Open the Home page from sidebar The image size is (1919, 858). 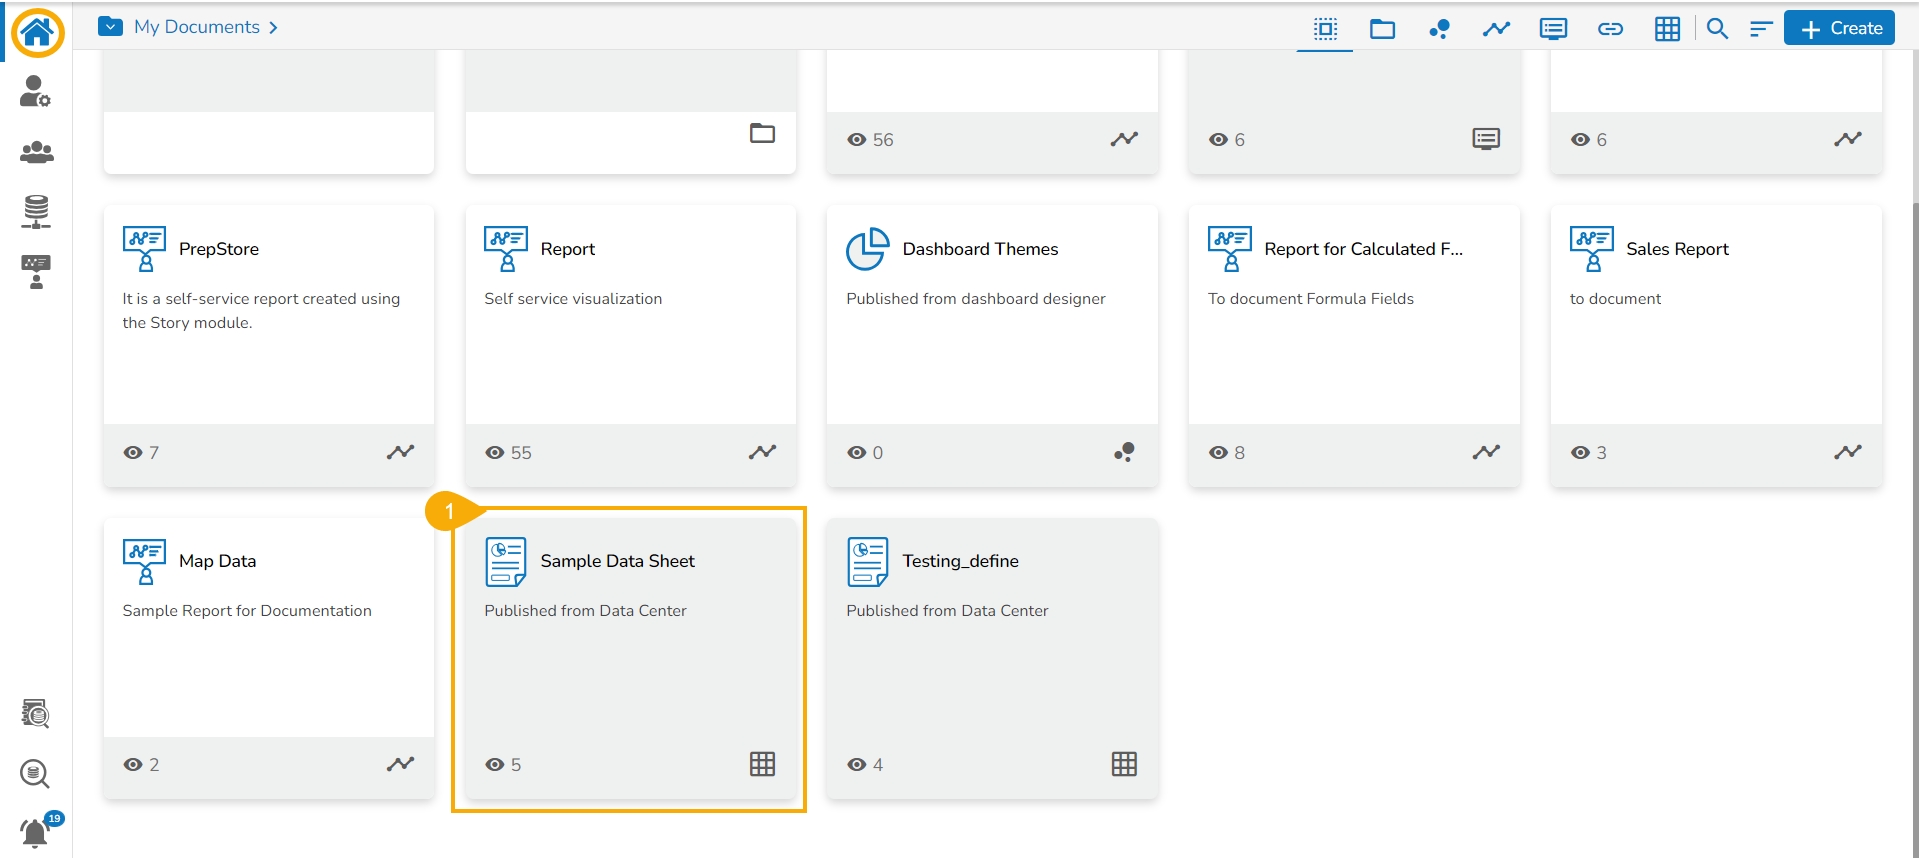37,32
